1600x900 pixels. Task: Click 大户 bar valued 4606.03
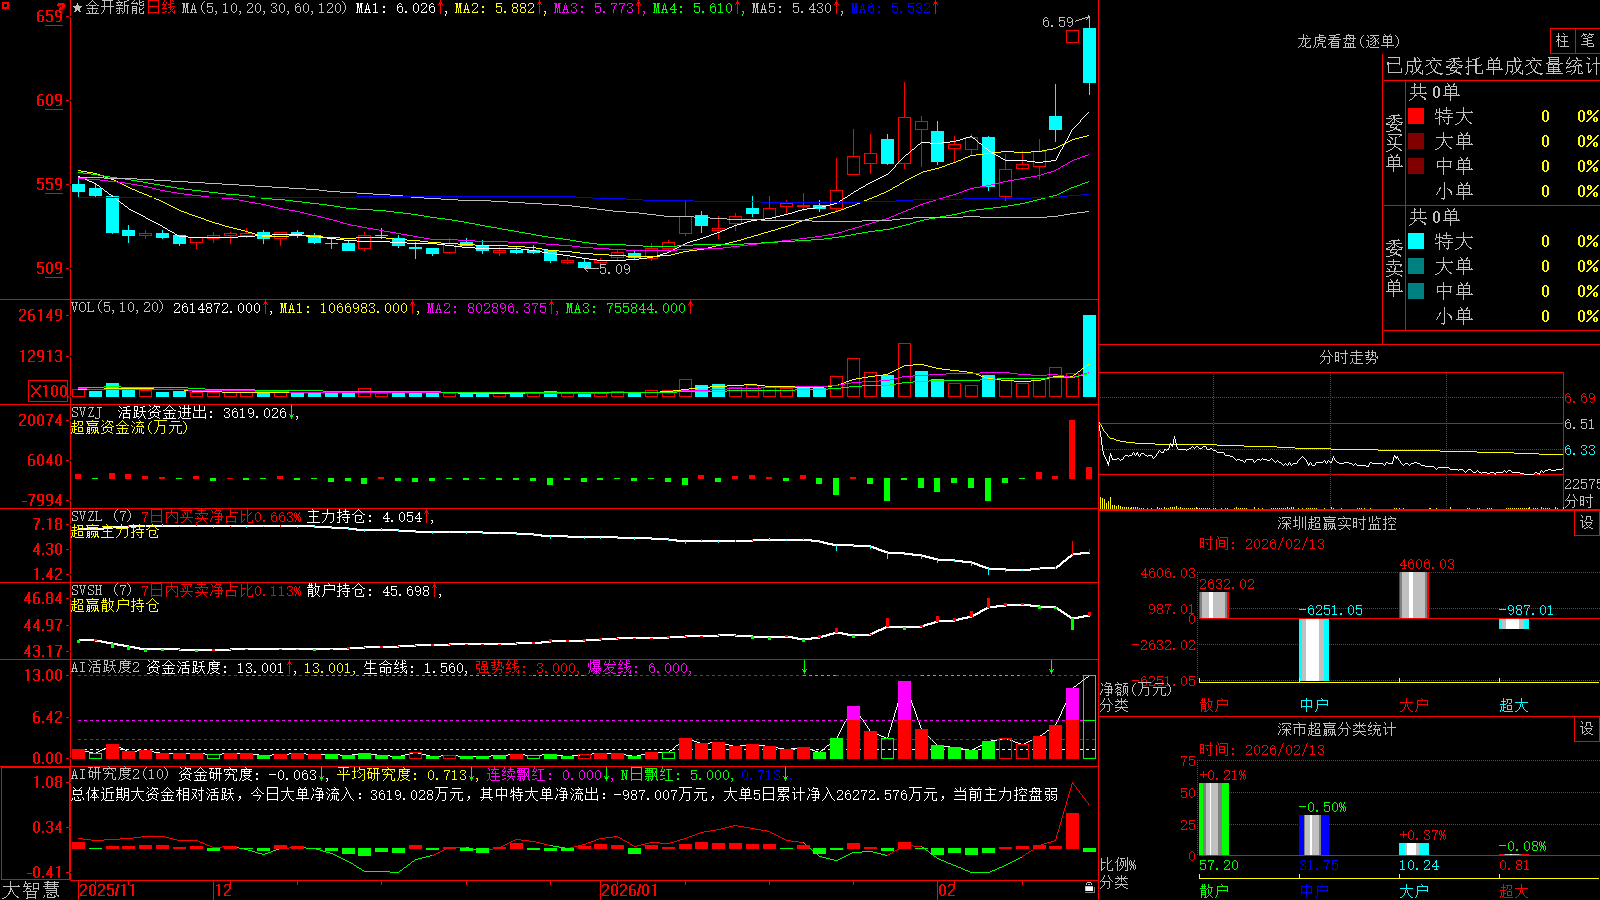coord(1413,595)
